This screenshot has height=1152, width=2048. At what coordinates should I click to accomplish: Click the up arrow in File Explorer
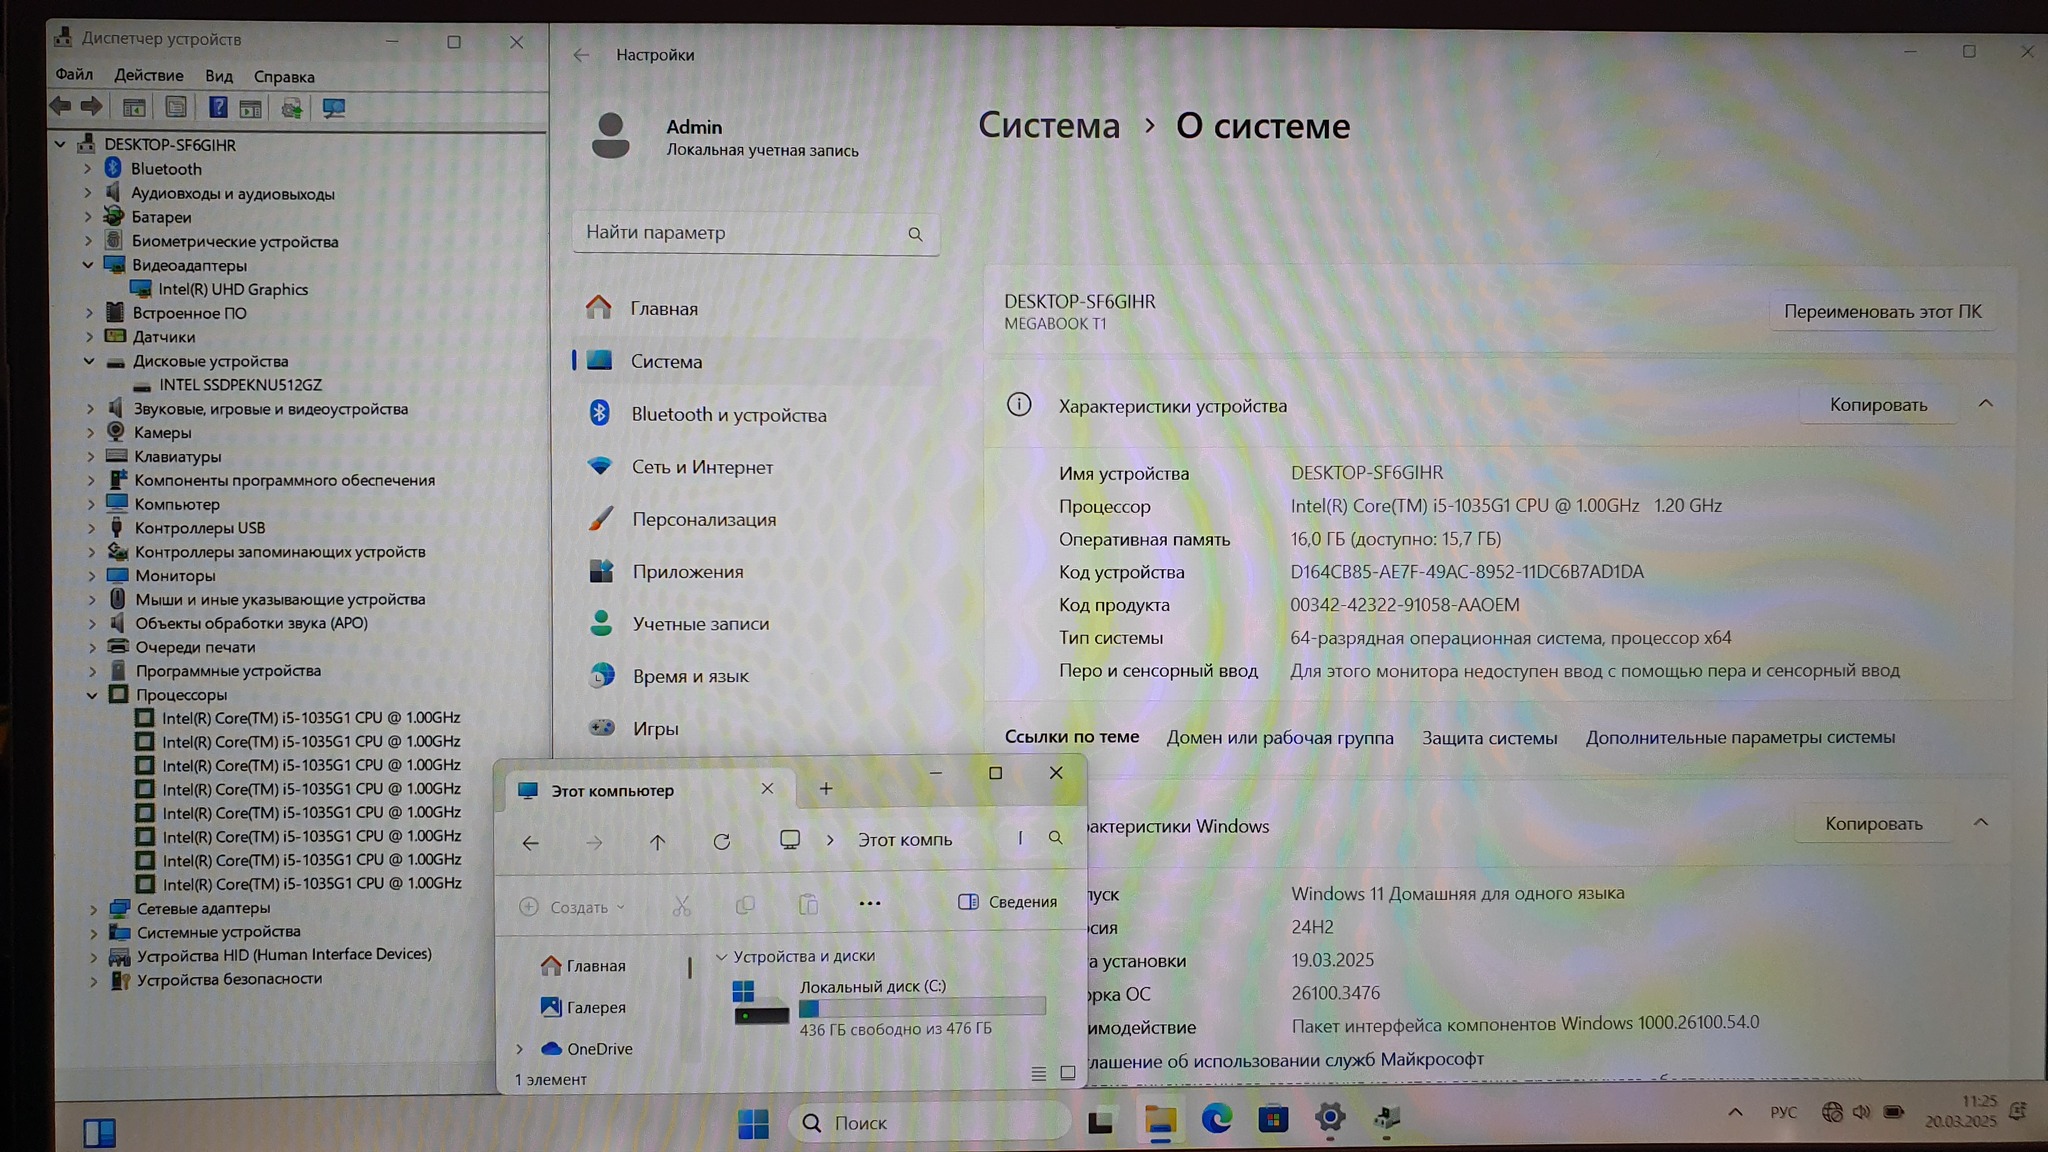pyautogui.click(x=657, y=842)
